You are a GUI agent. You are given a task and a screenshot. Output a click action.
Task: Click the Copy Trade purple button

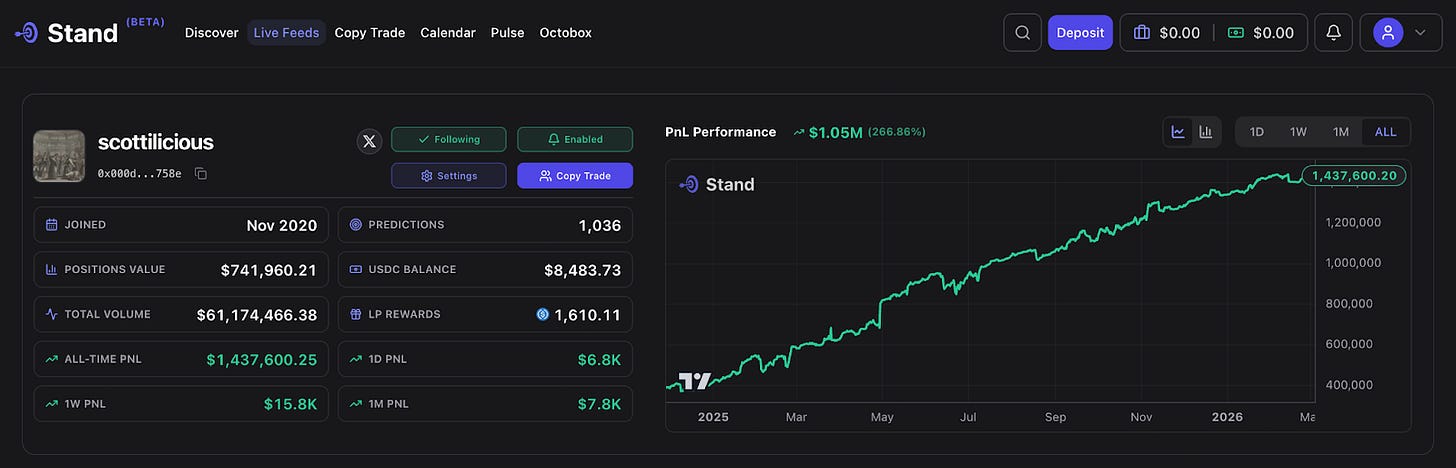[x=575, y=175]
